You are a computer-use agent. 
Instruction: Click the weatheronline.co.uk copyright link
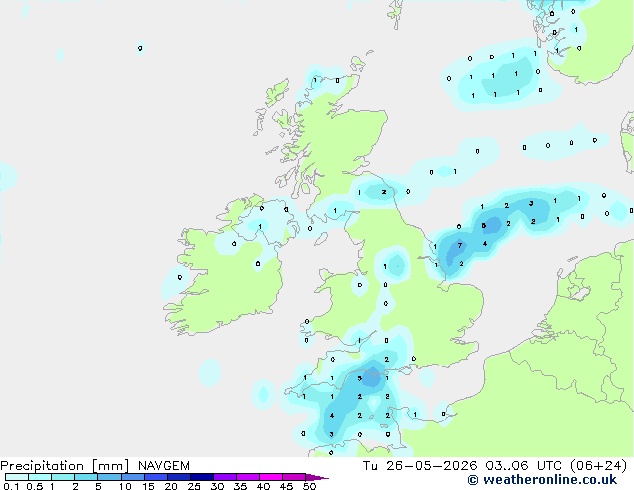[542, 480]
